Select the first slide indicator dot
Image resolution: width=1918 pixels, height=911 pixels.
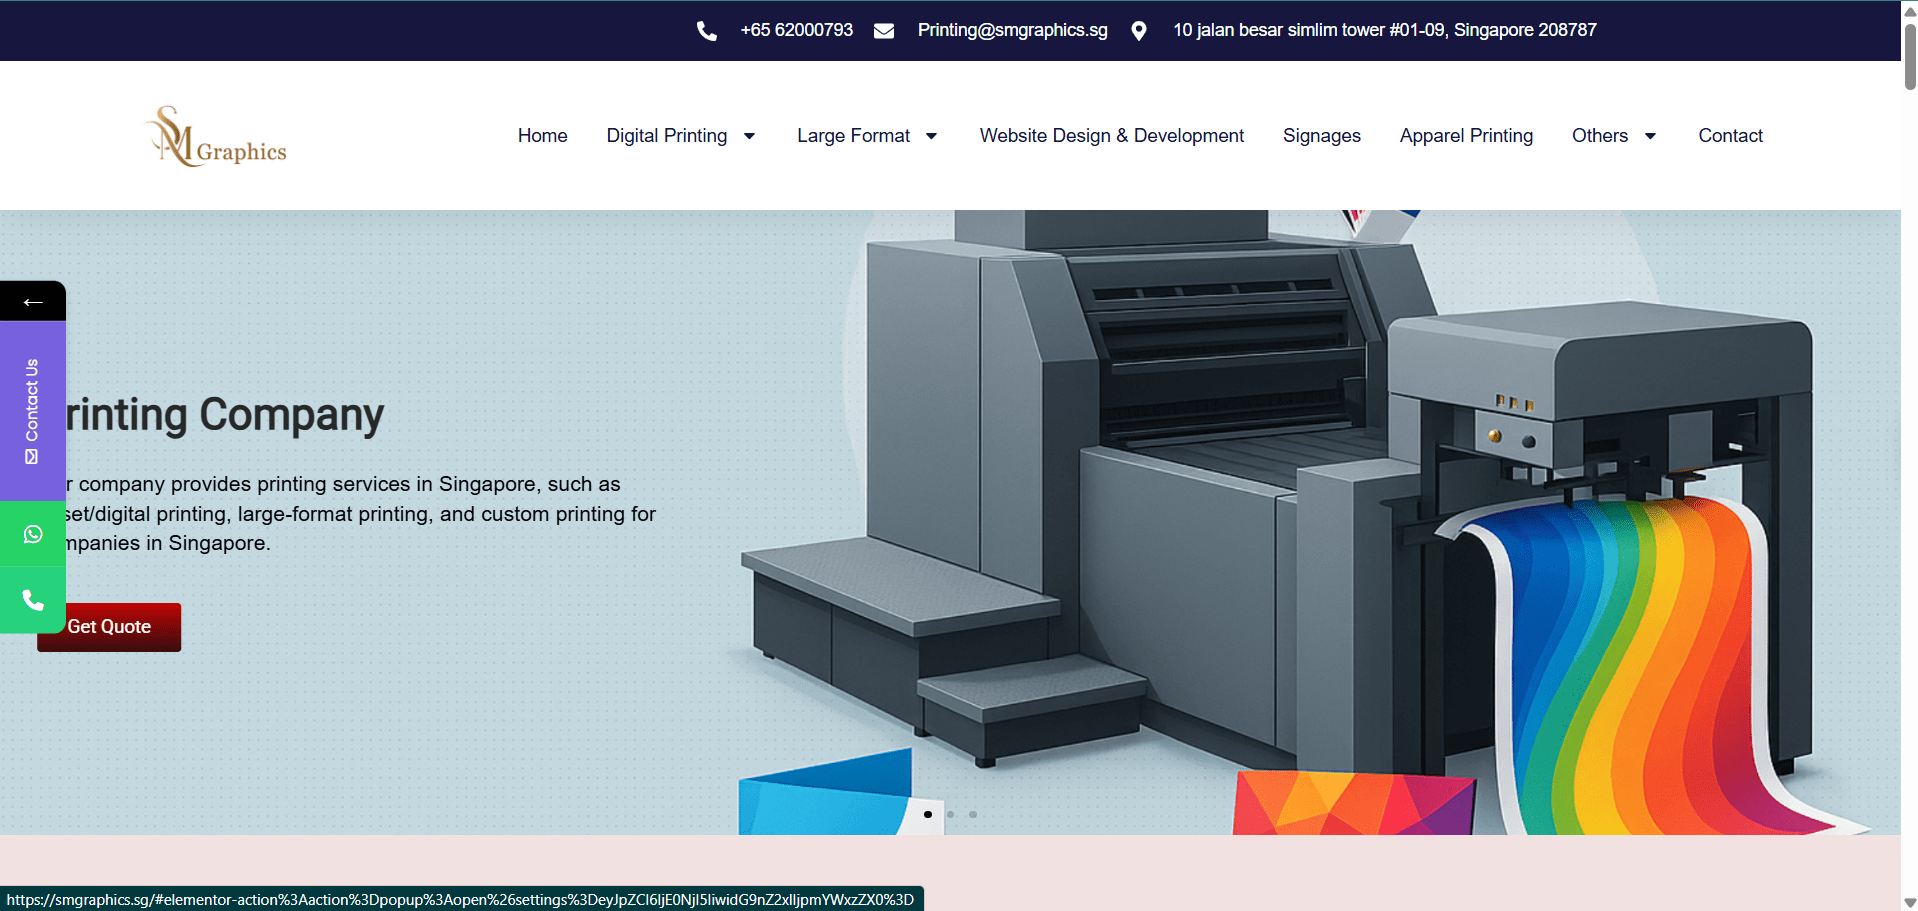(928, 814)
